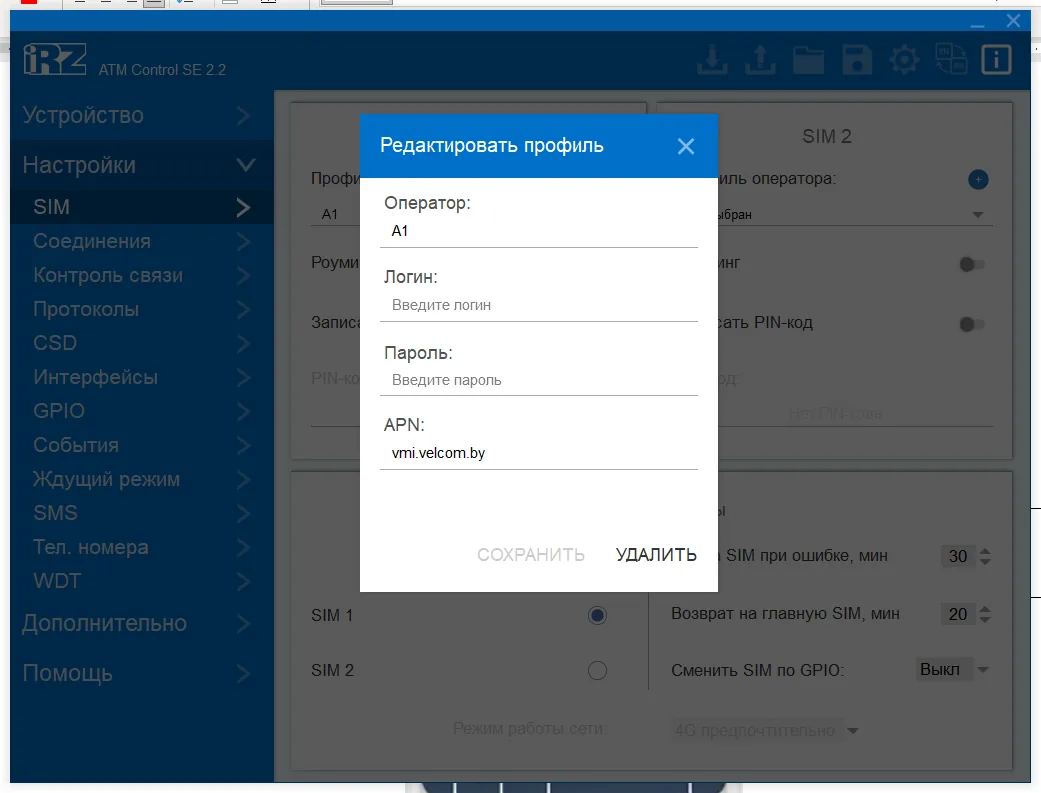1041x793 pixels.
Task: Toggle the SIM 2 roaming switch
Action: pyautogui.click(x=971, y=264)
